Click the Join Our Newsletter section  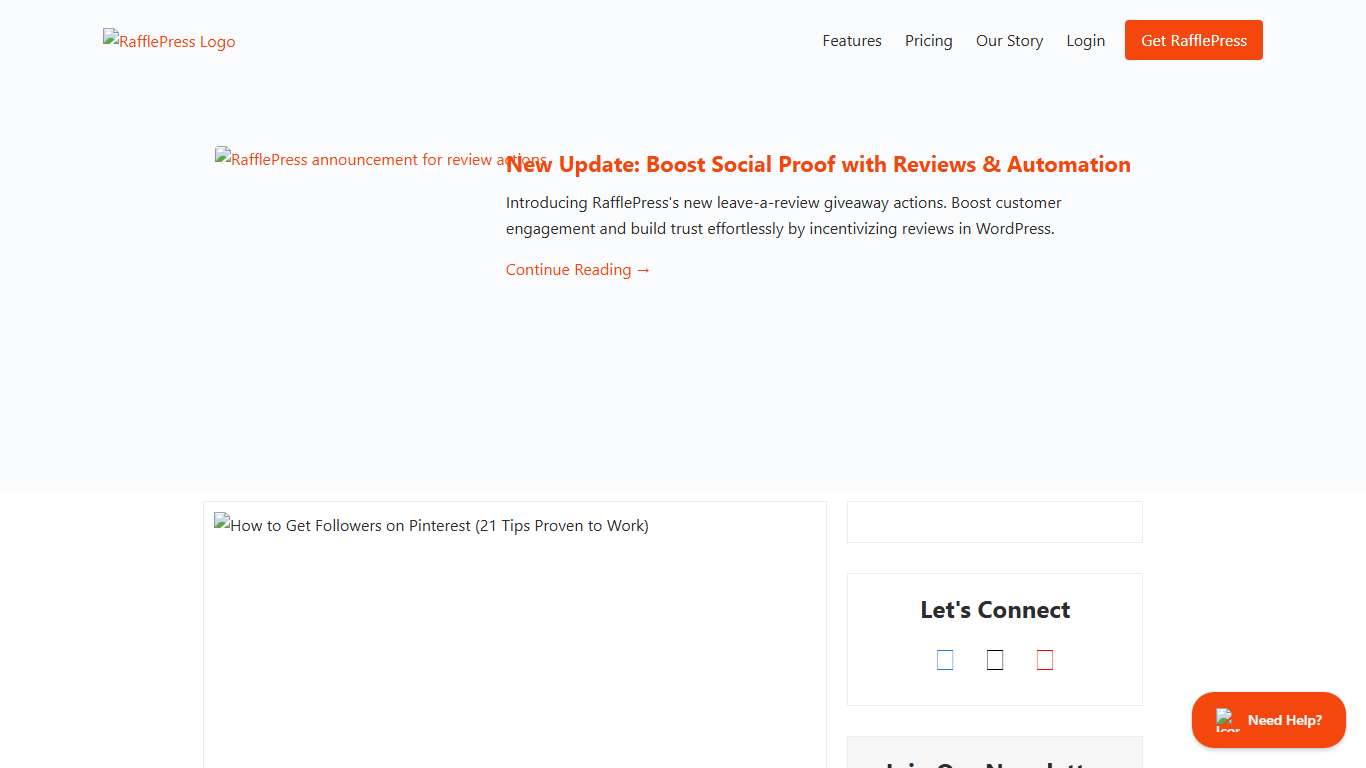tap(994, 762)
